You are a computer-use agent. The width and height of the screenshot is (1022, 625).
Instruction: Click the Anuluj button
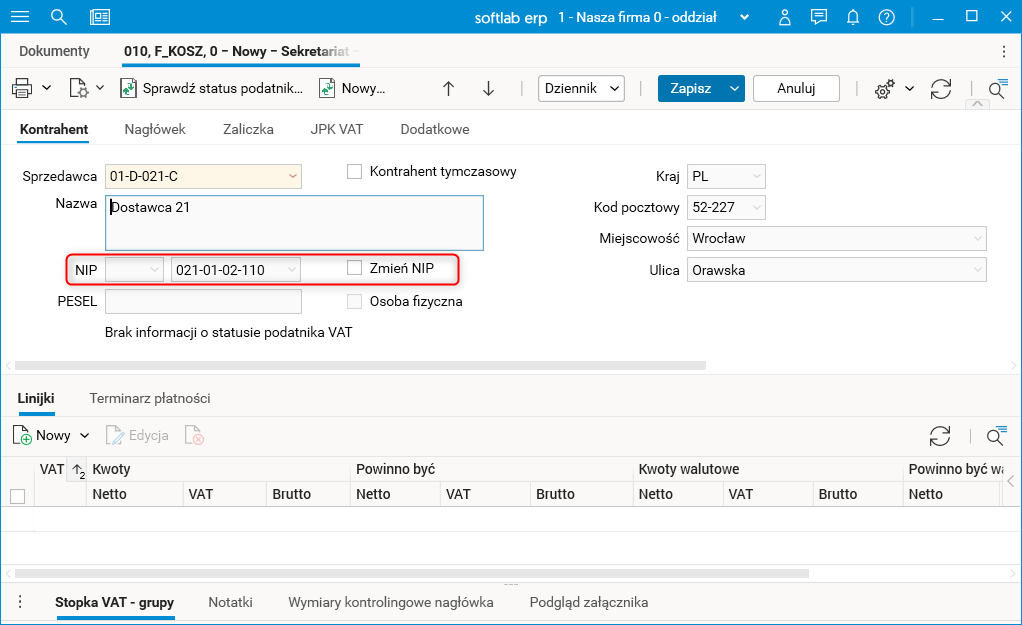tap(796, 88)
